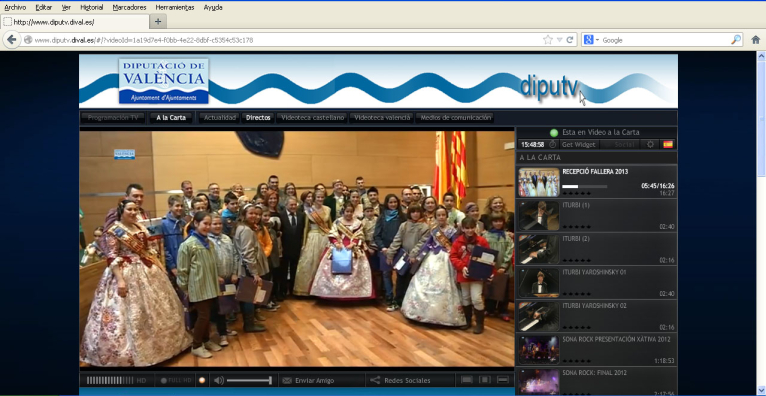The width and height of the screenshot is (766, 396).
Task: Adjust the player volume slider
Action: tap(249, 380)
